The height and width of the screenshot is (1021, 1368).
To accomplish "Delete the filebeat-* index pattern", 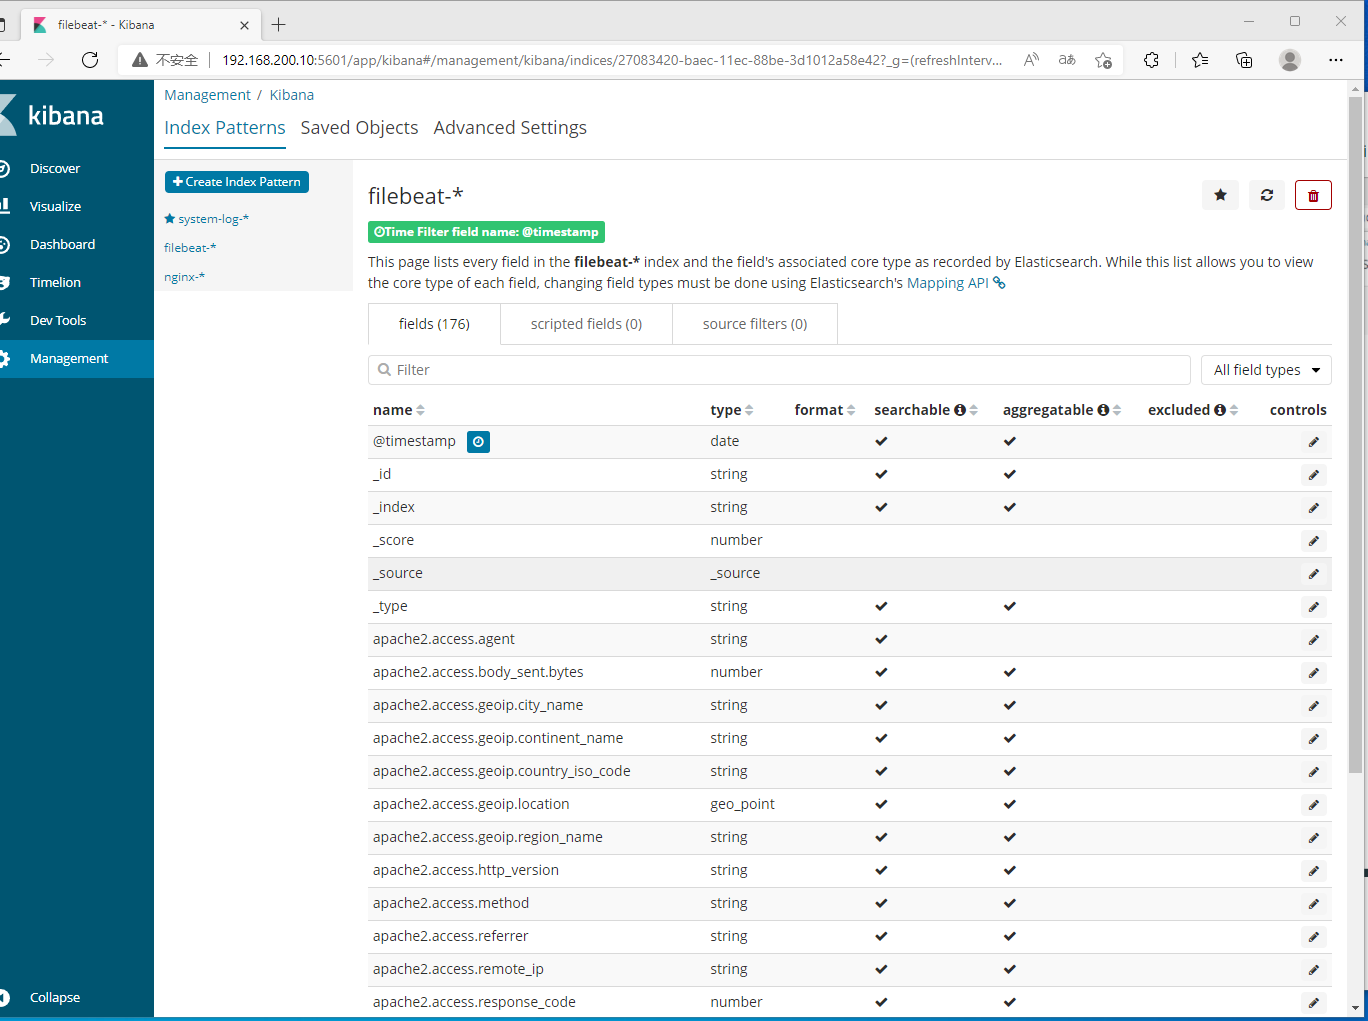I will click(x=1313, y=195).
